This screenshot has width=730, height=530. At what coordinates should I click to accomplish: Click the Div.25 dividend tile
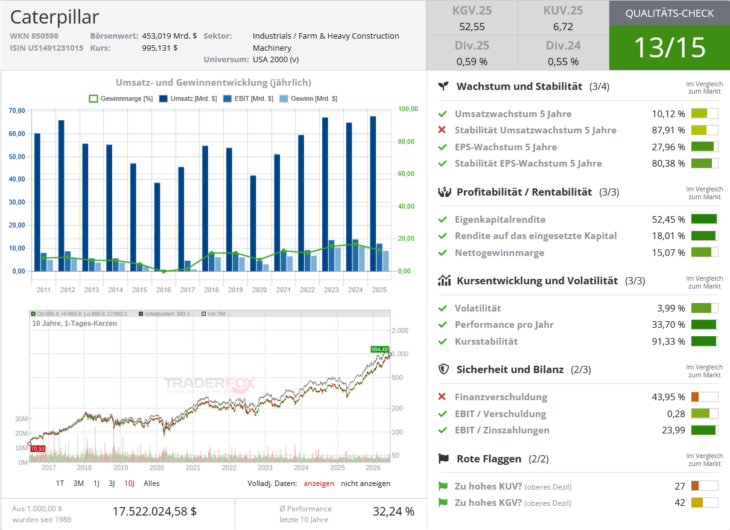coord(472,53)
